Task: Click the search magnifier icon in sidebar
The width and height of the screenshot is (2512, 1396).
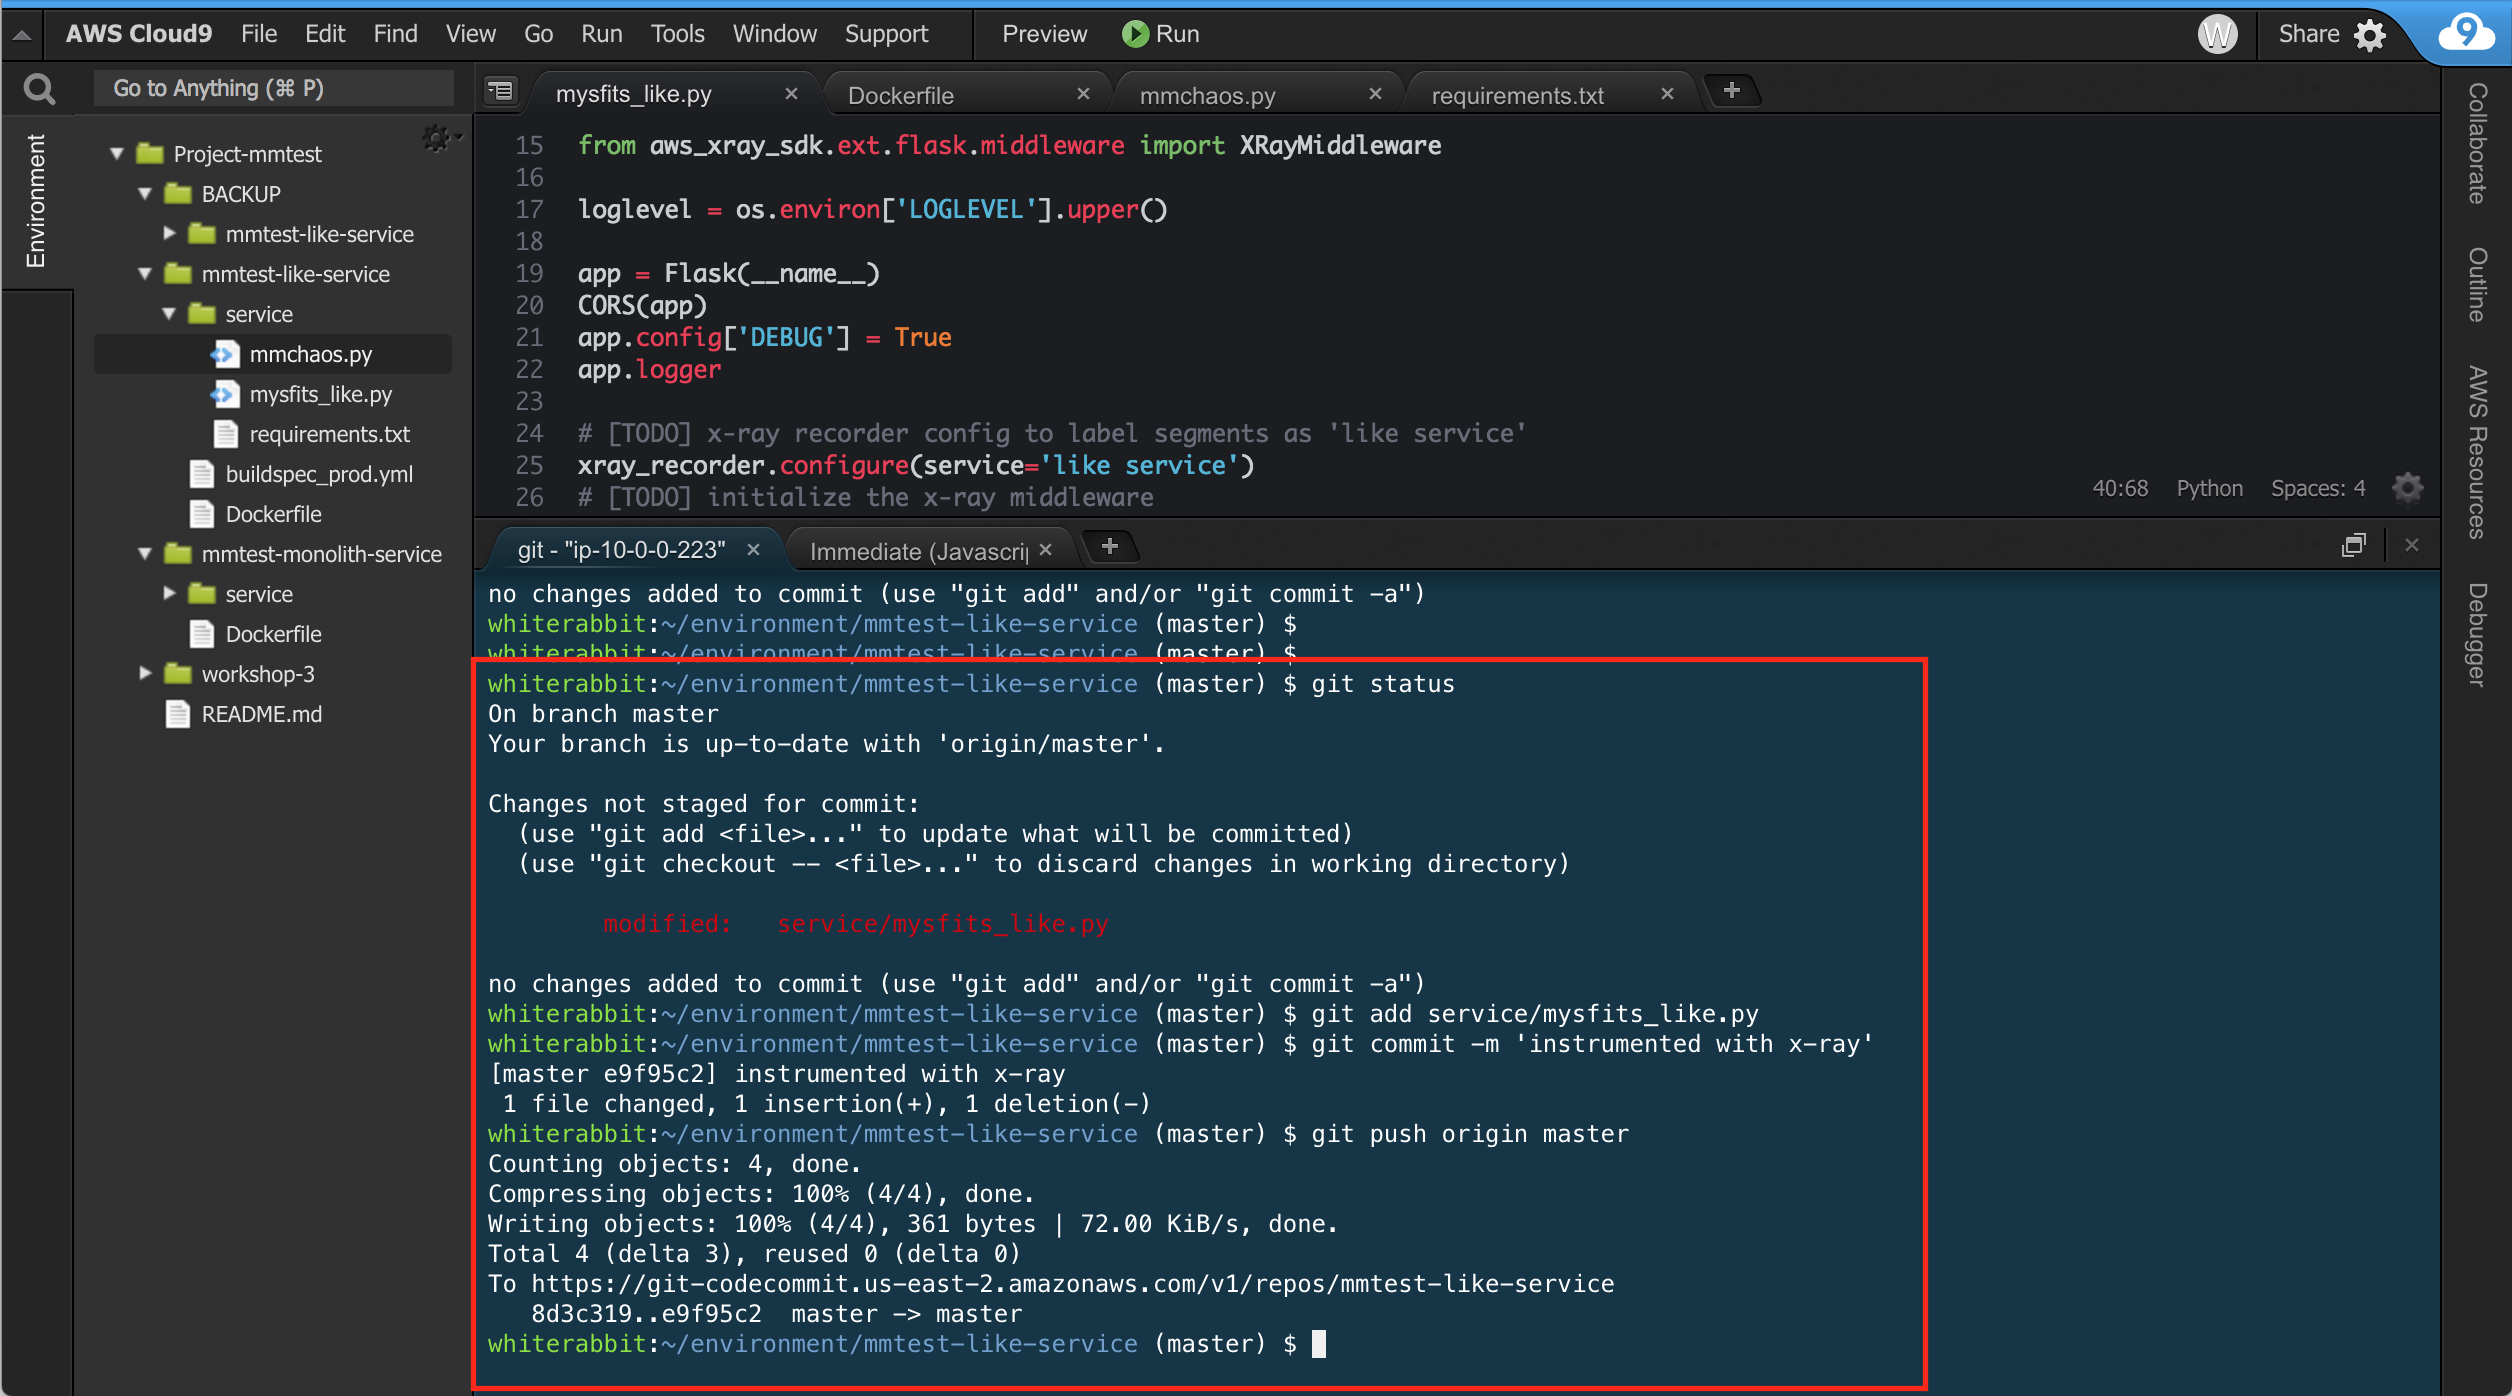Action: [39, 89]
